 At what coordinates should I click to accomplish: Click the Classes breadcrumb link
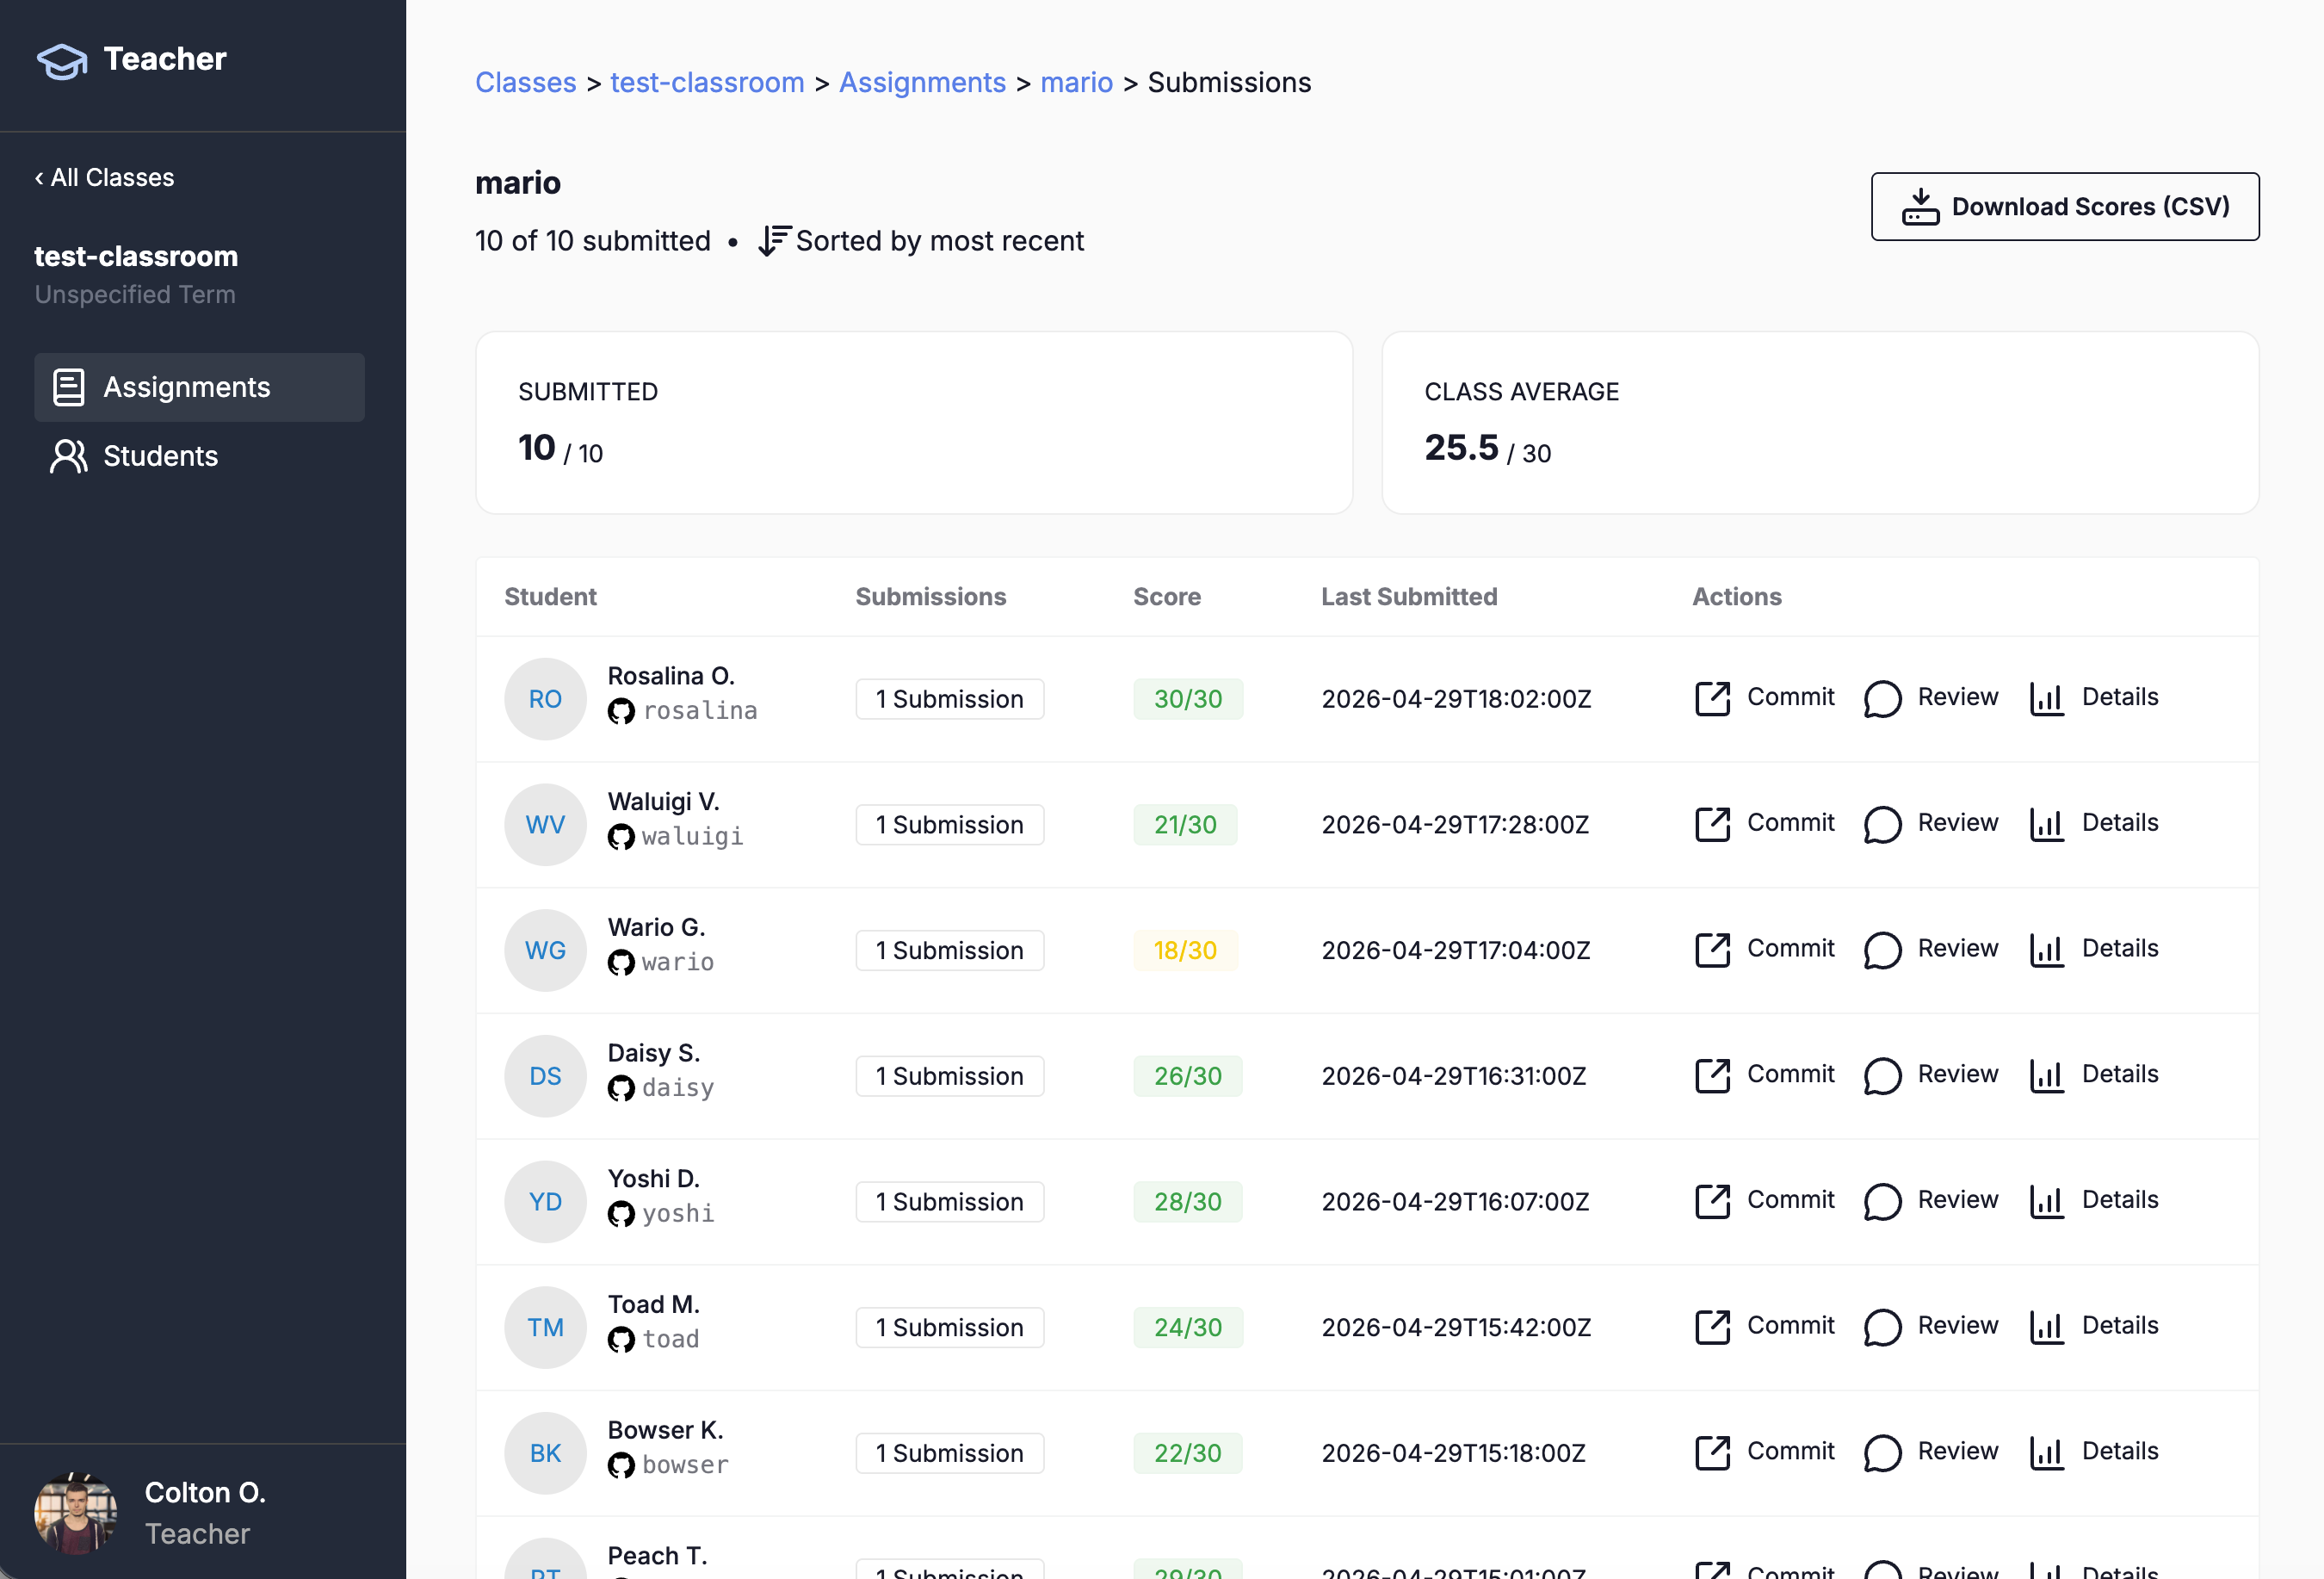click(525, 82)
